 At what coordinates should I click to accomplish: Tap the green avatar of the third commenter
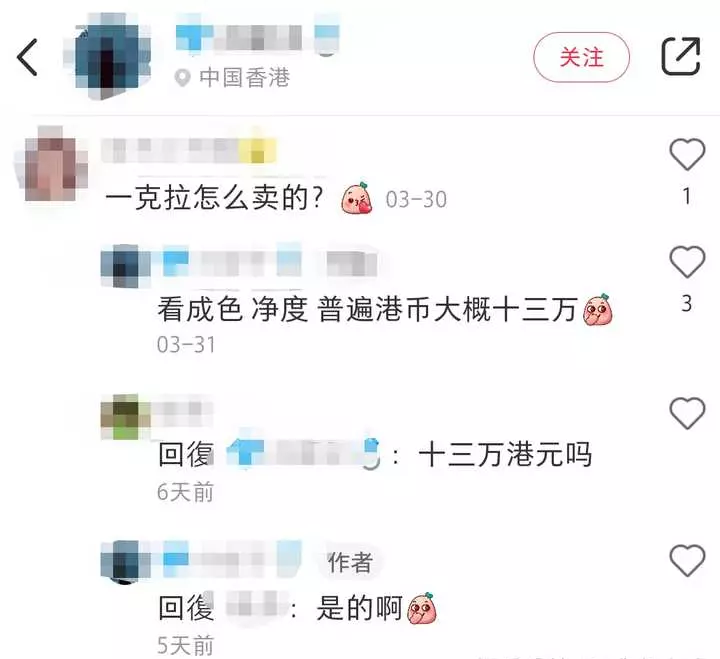[125, 417]
